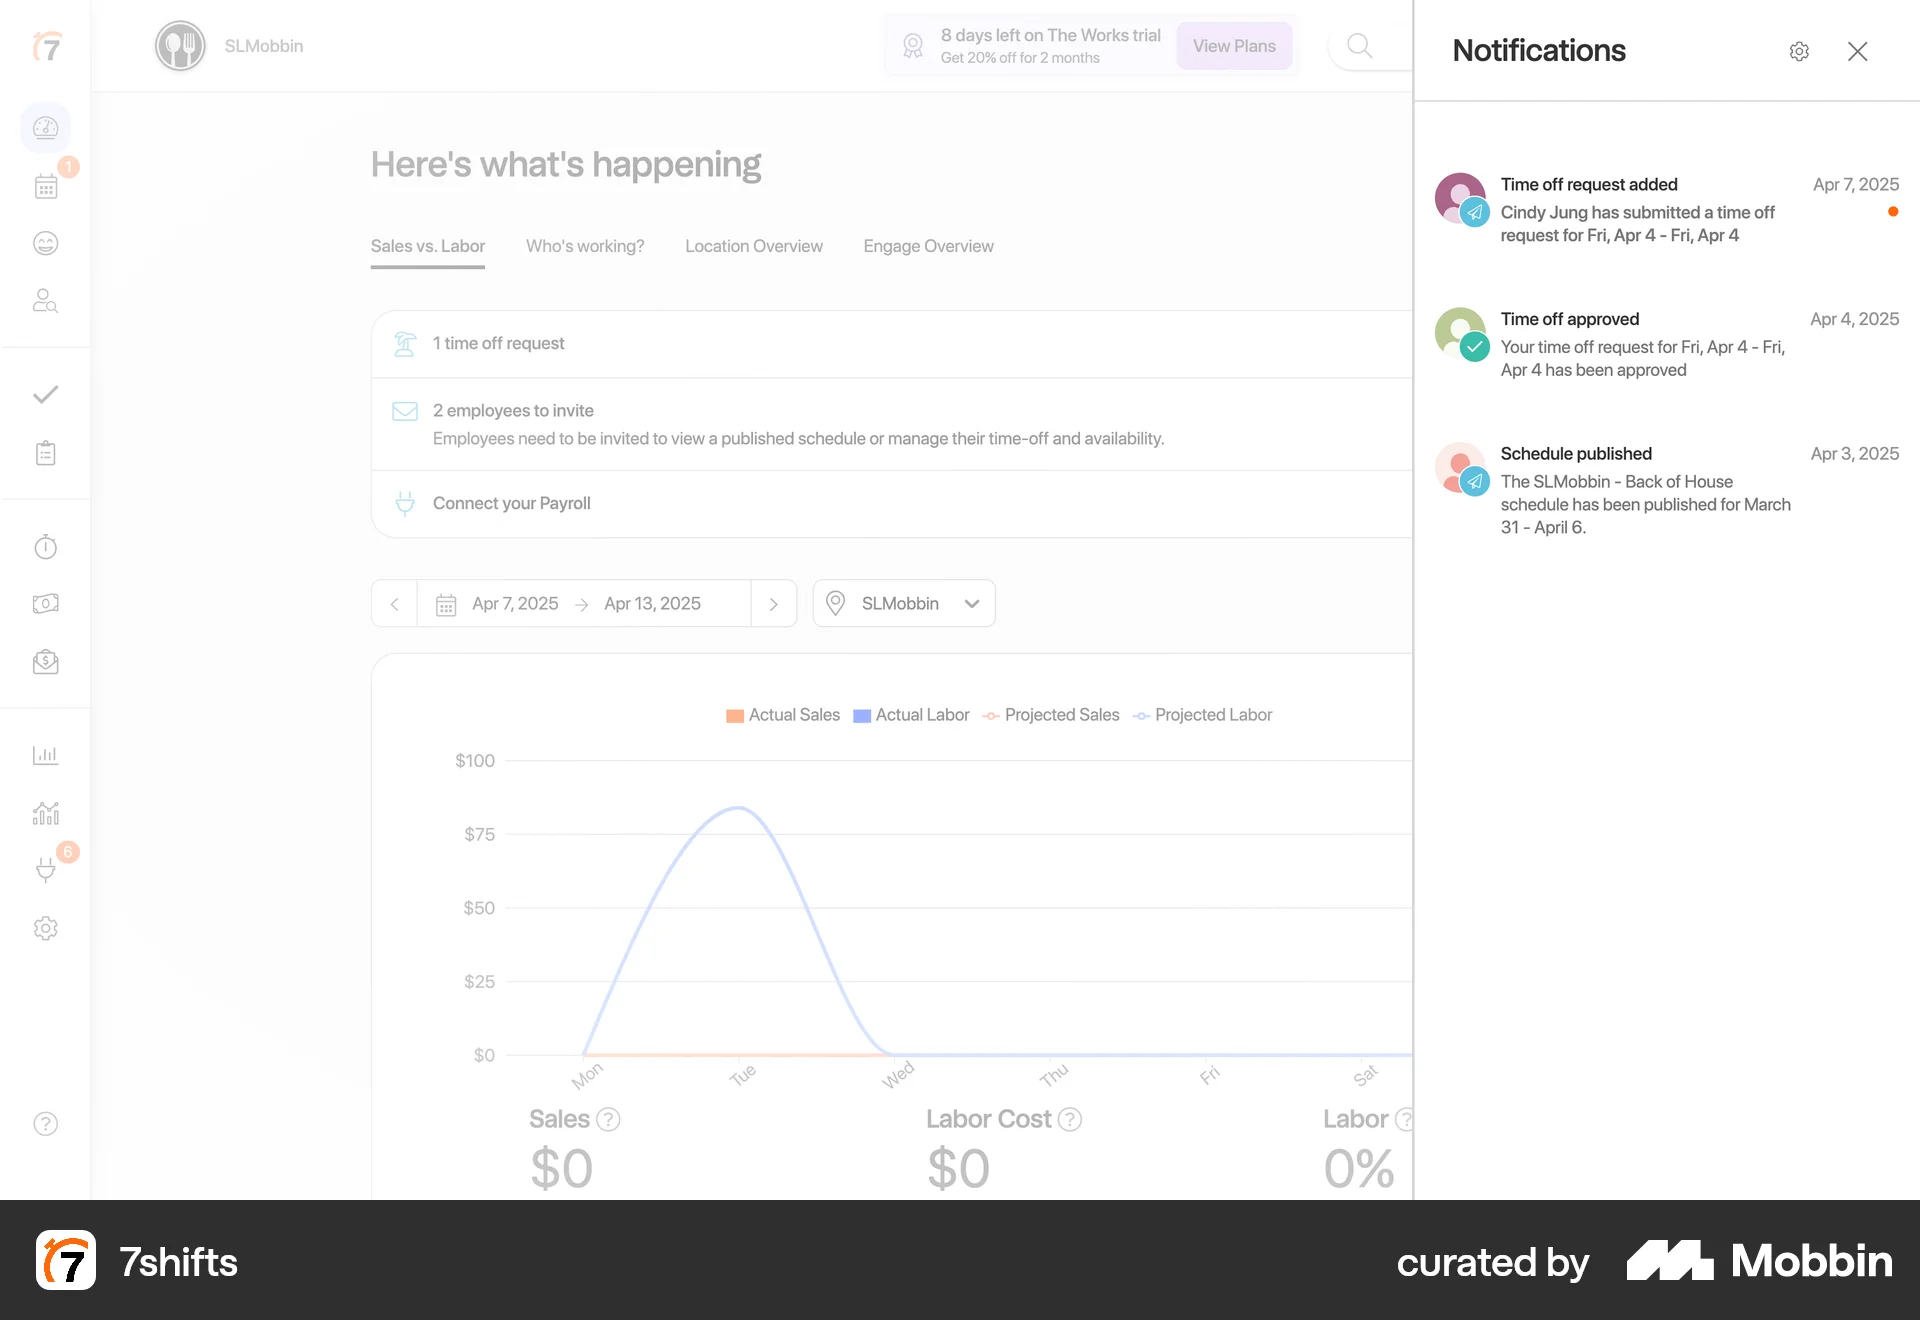Open the Time Clocking stopwatch icon

pyautogui.click(x=46, y=546)
